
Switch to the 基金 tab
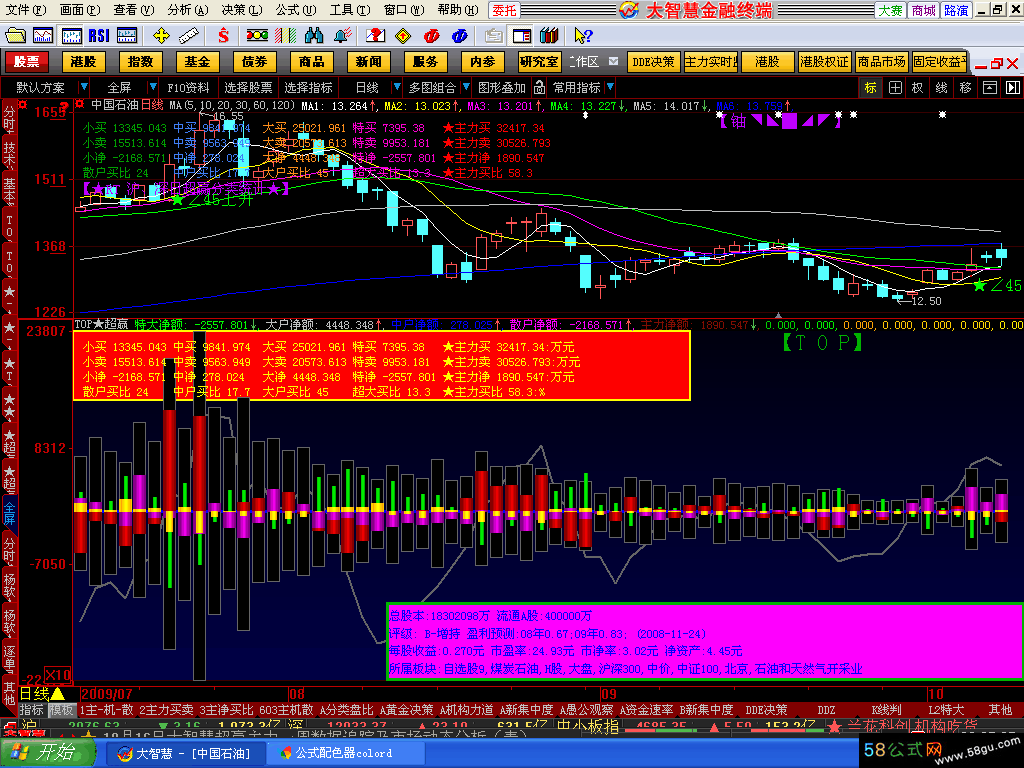(197, 61)
